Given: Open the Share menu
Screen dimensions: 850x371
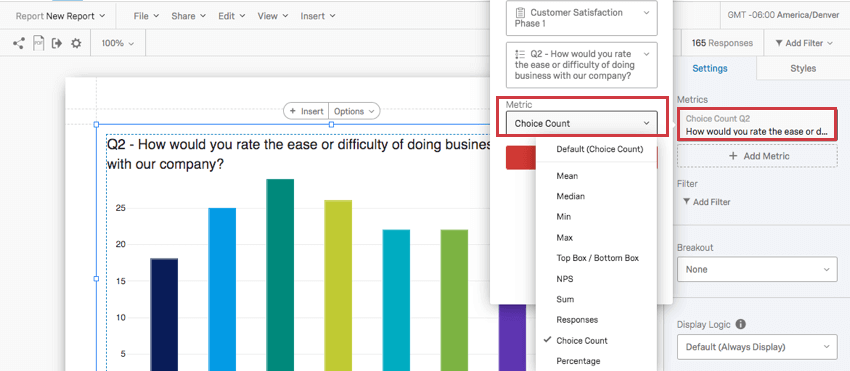Looking at the screenshot, I should click(x=189, y=16).
